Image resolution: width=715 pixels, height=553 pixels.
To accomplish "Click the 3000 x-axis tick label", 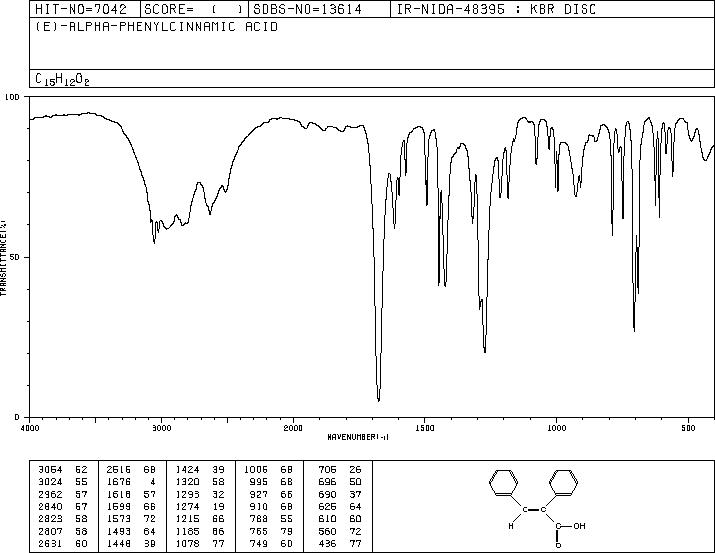I will (x=161, y=428).
